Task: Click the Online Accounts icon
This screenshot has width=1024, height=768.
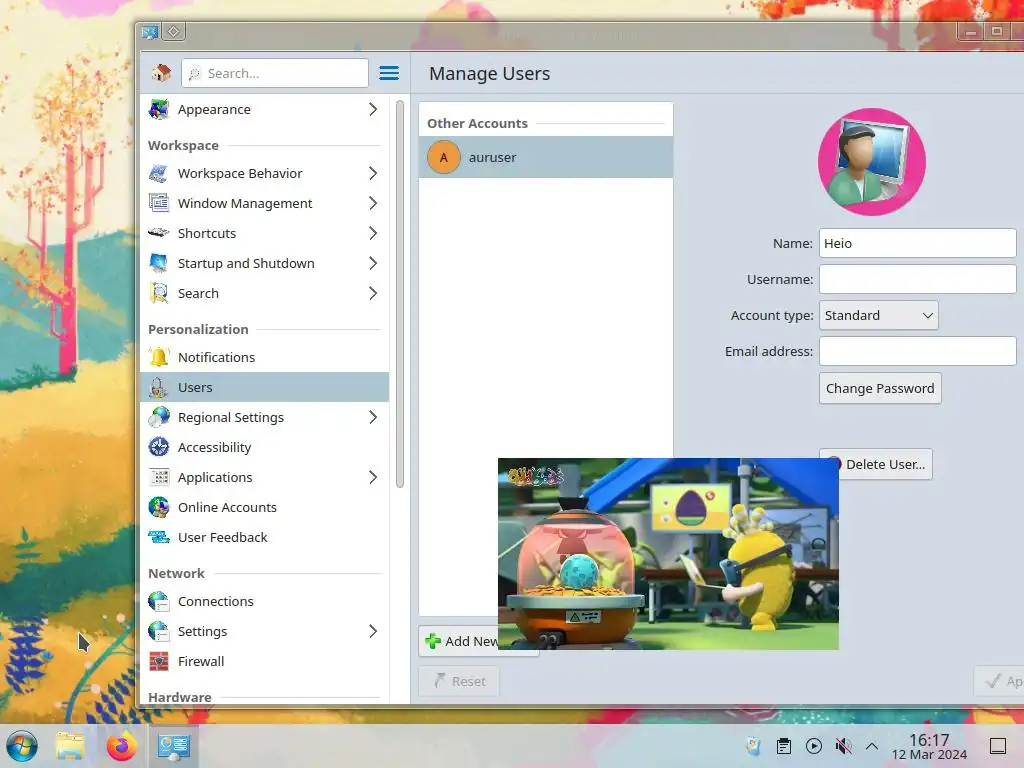Action: pos(159,507)
